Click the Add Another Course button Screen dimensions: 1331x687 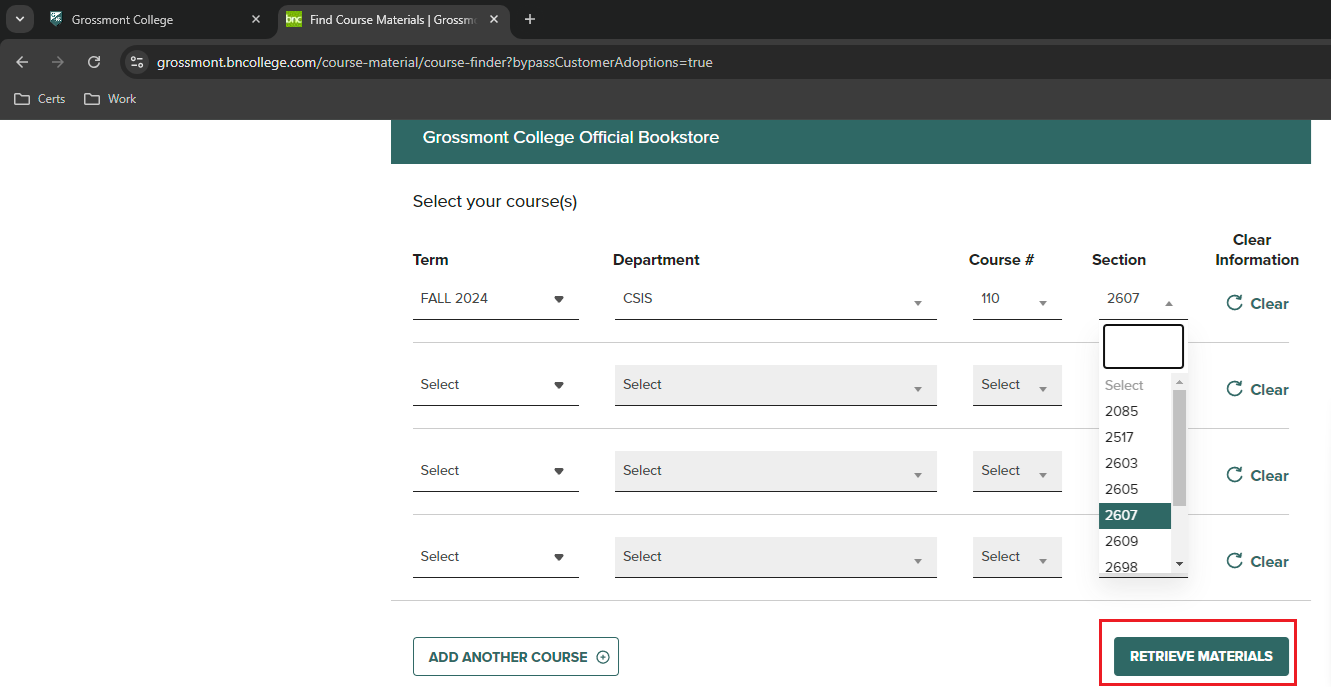pos(516,657)
